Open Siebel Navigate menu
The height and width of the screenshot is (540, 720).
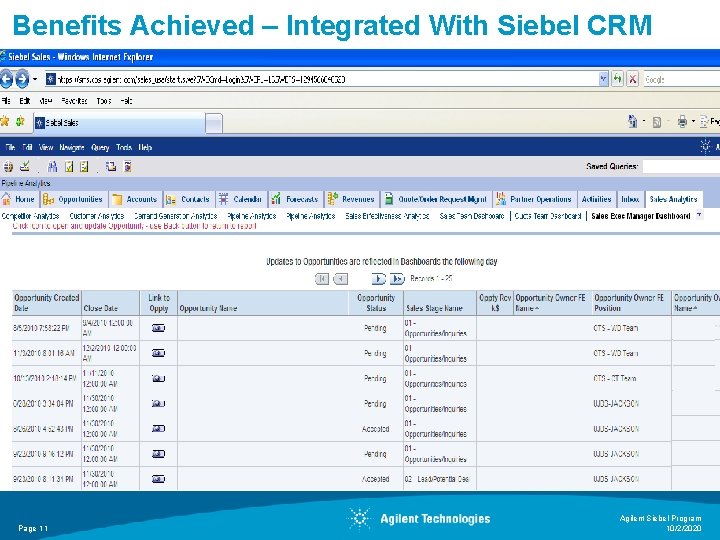coord(72,147)
